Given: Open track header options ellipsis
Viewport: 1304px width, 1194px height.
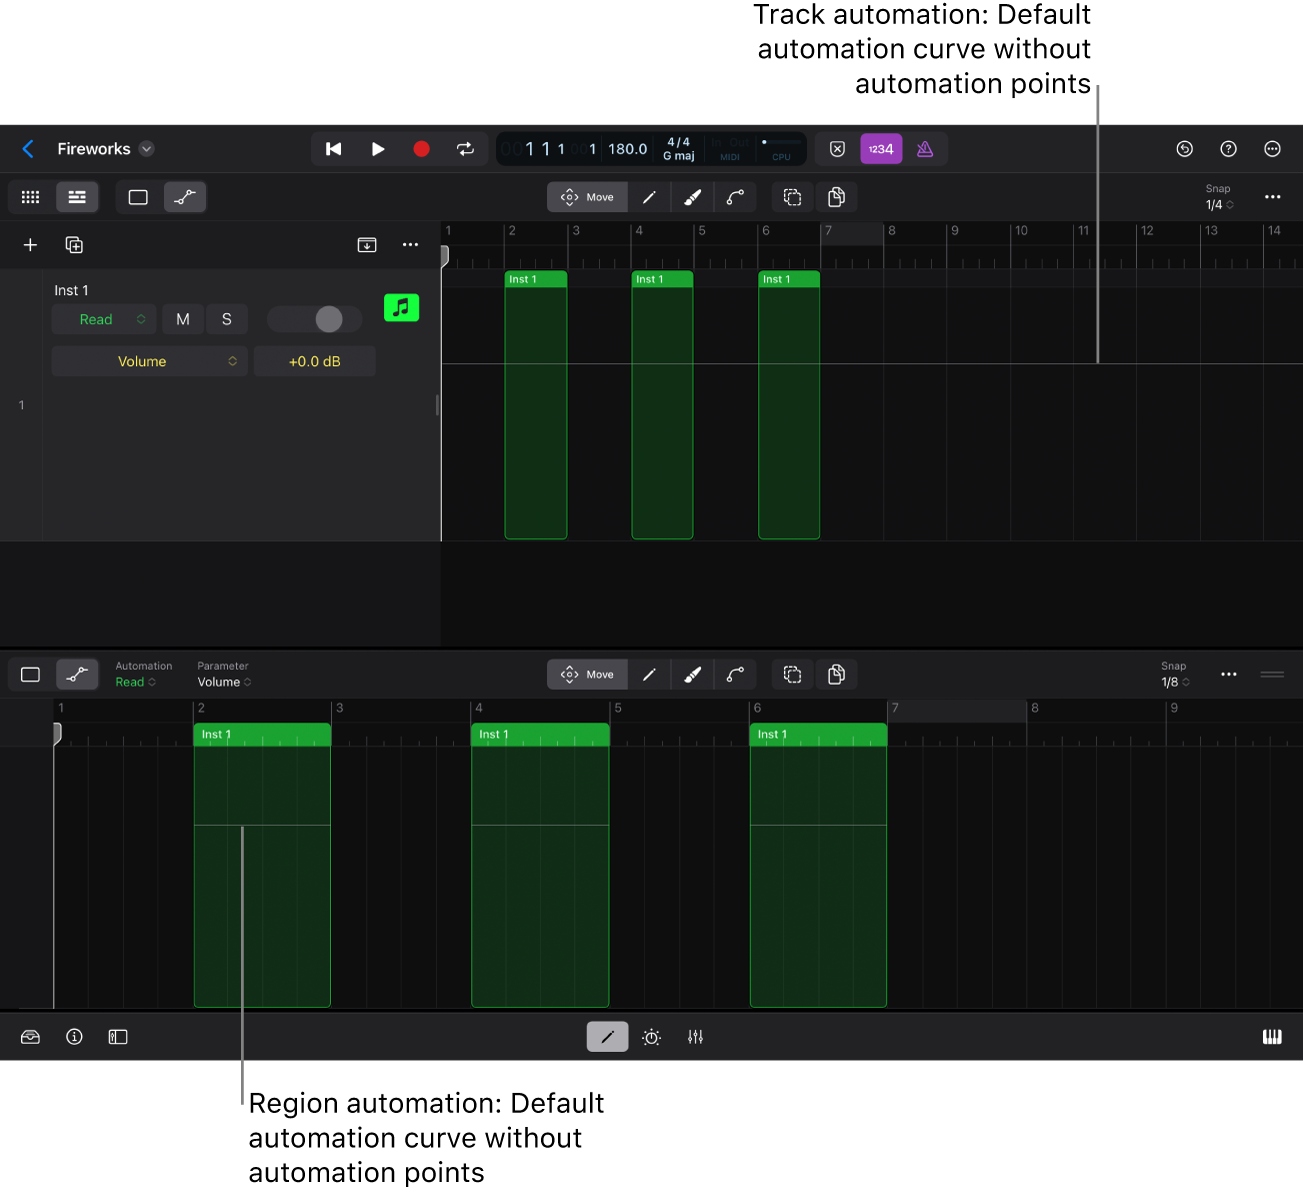Looking at the screenshot, I should (410, 245).
